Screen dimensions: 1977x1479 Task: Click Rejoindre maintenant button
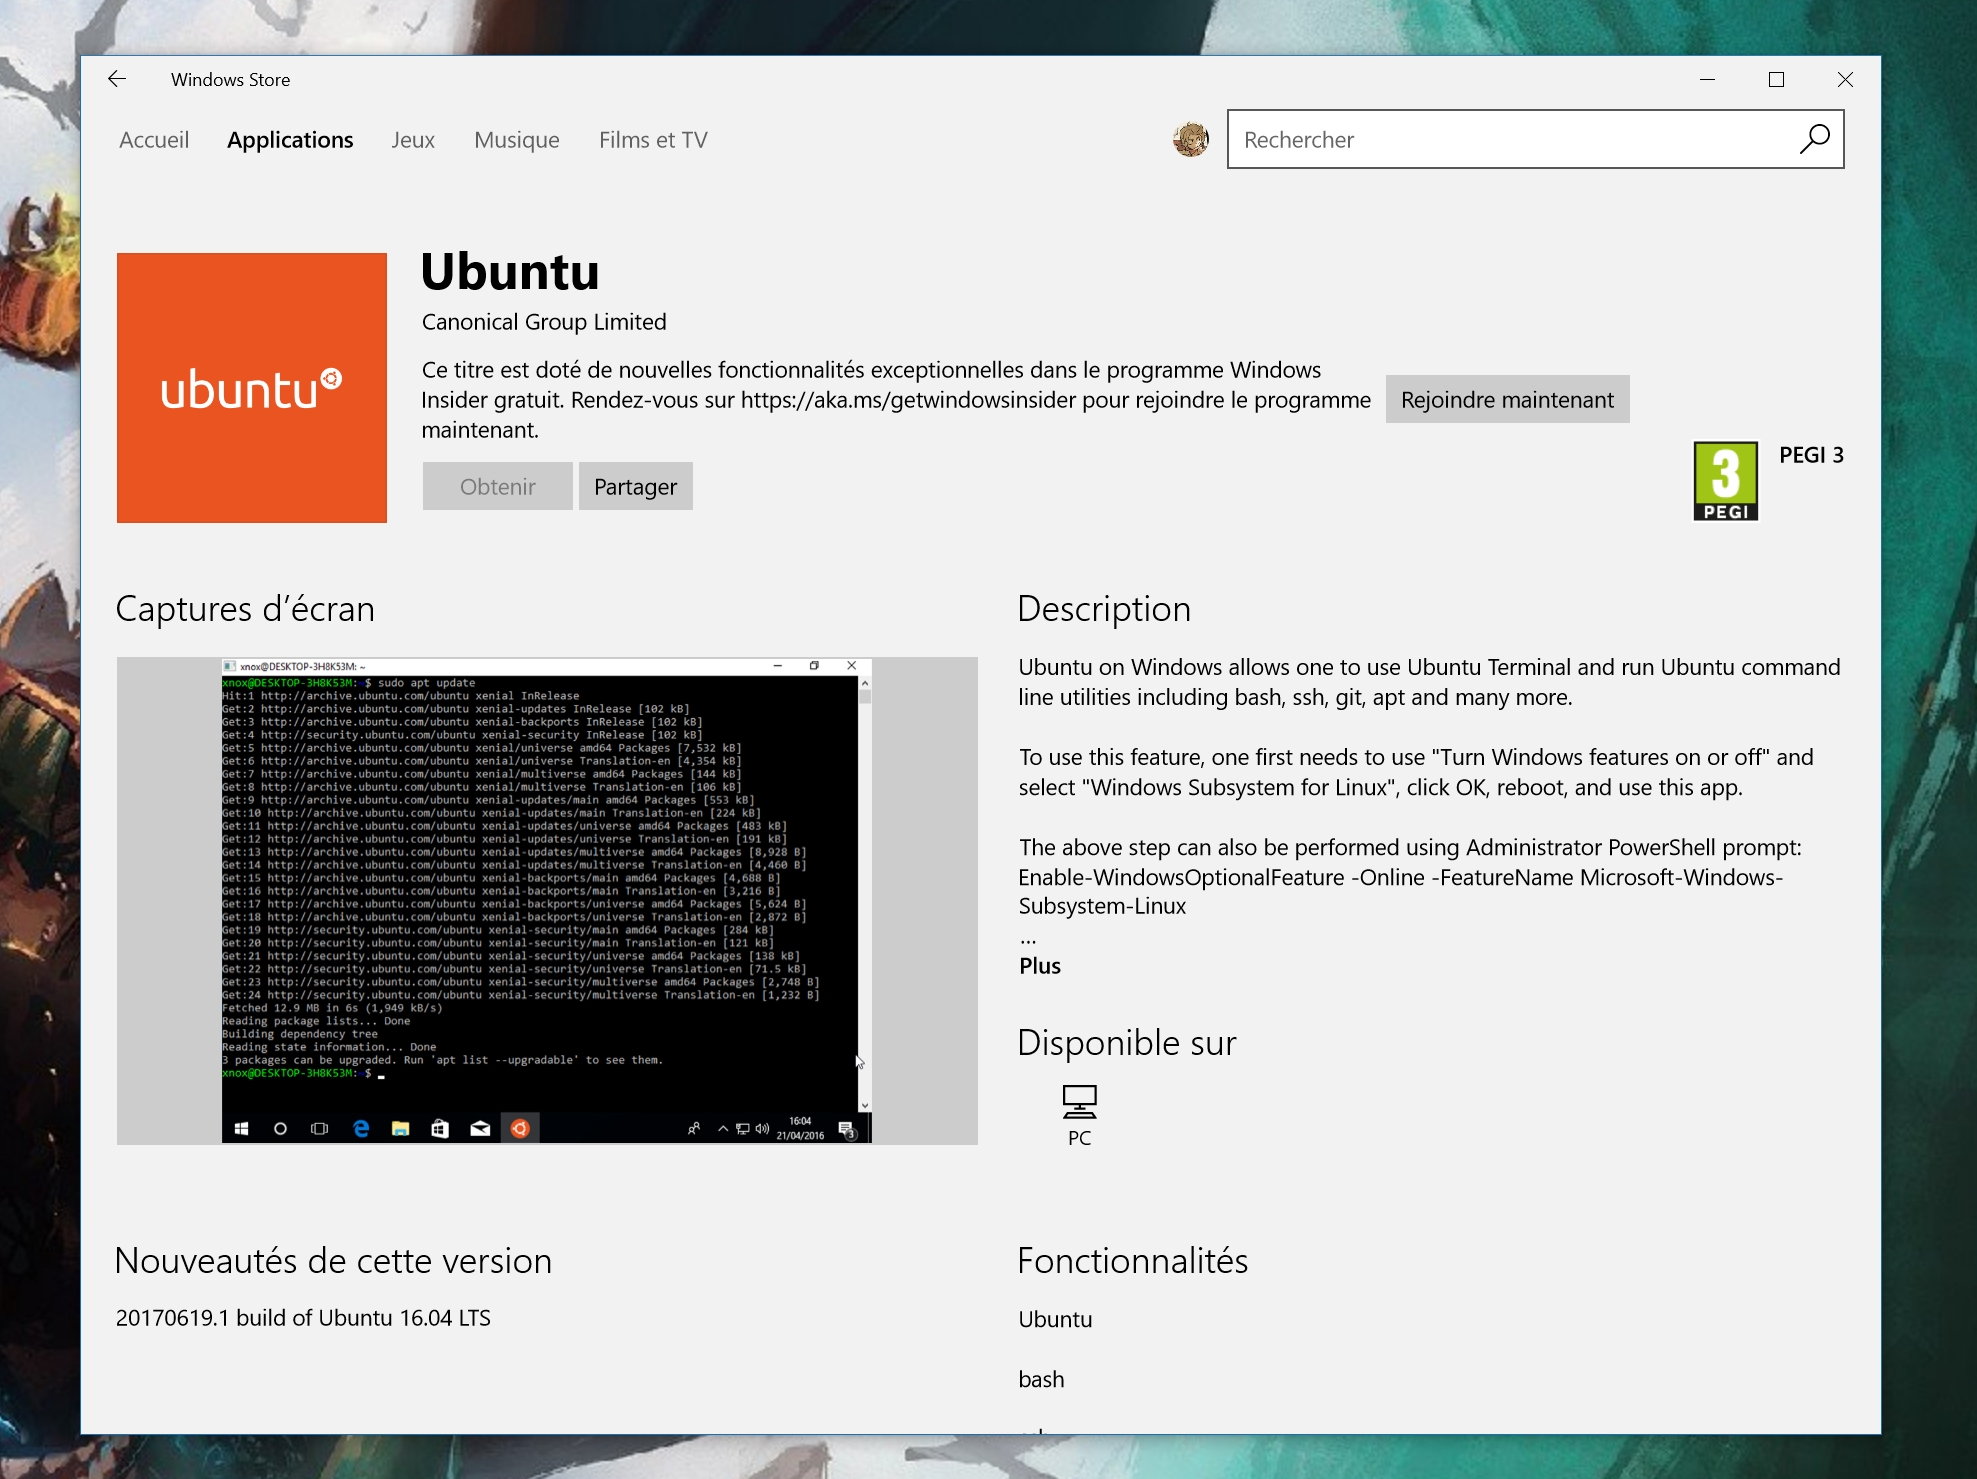(x=1507, y=400)
